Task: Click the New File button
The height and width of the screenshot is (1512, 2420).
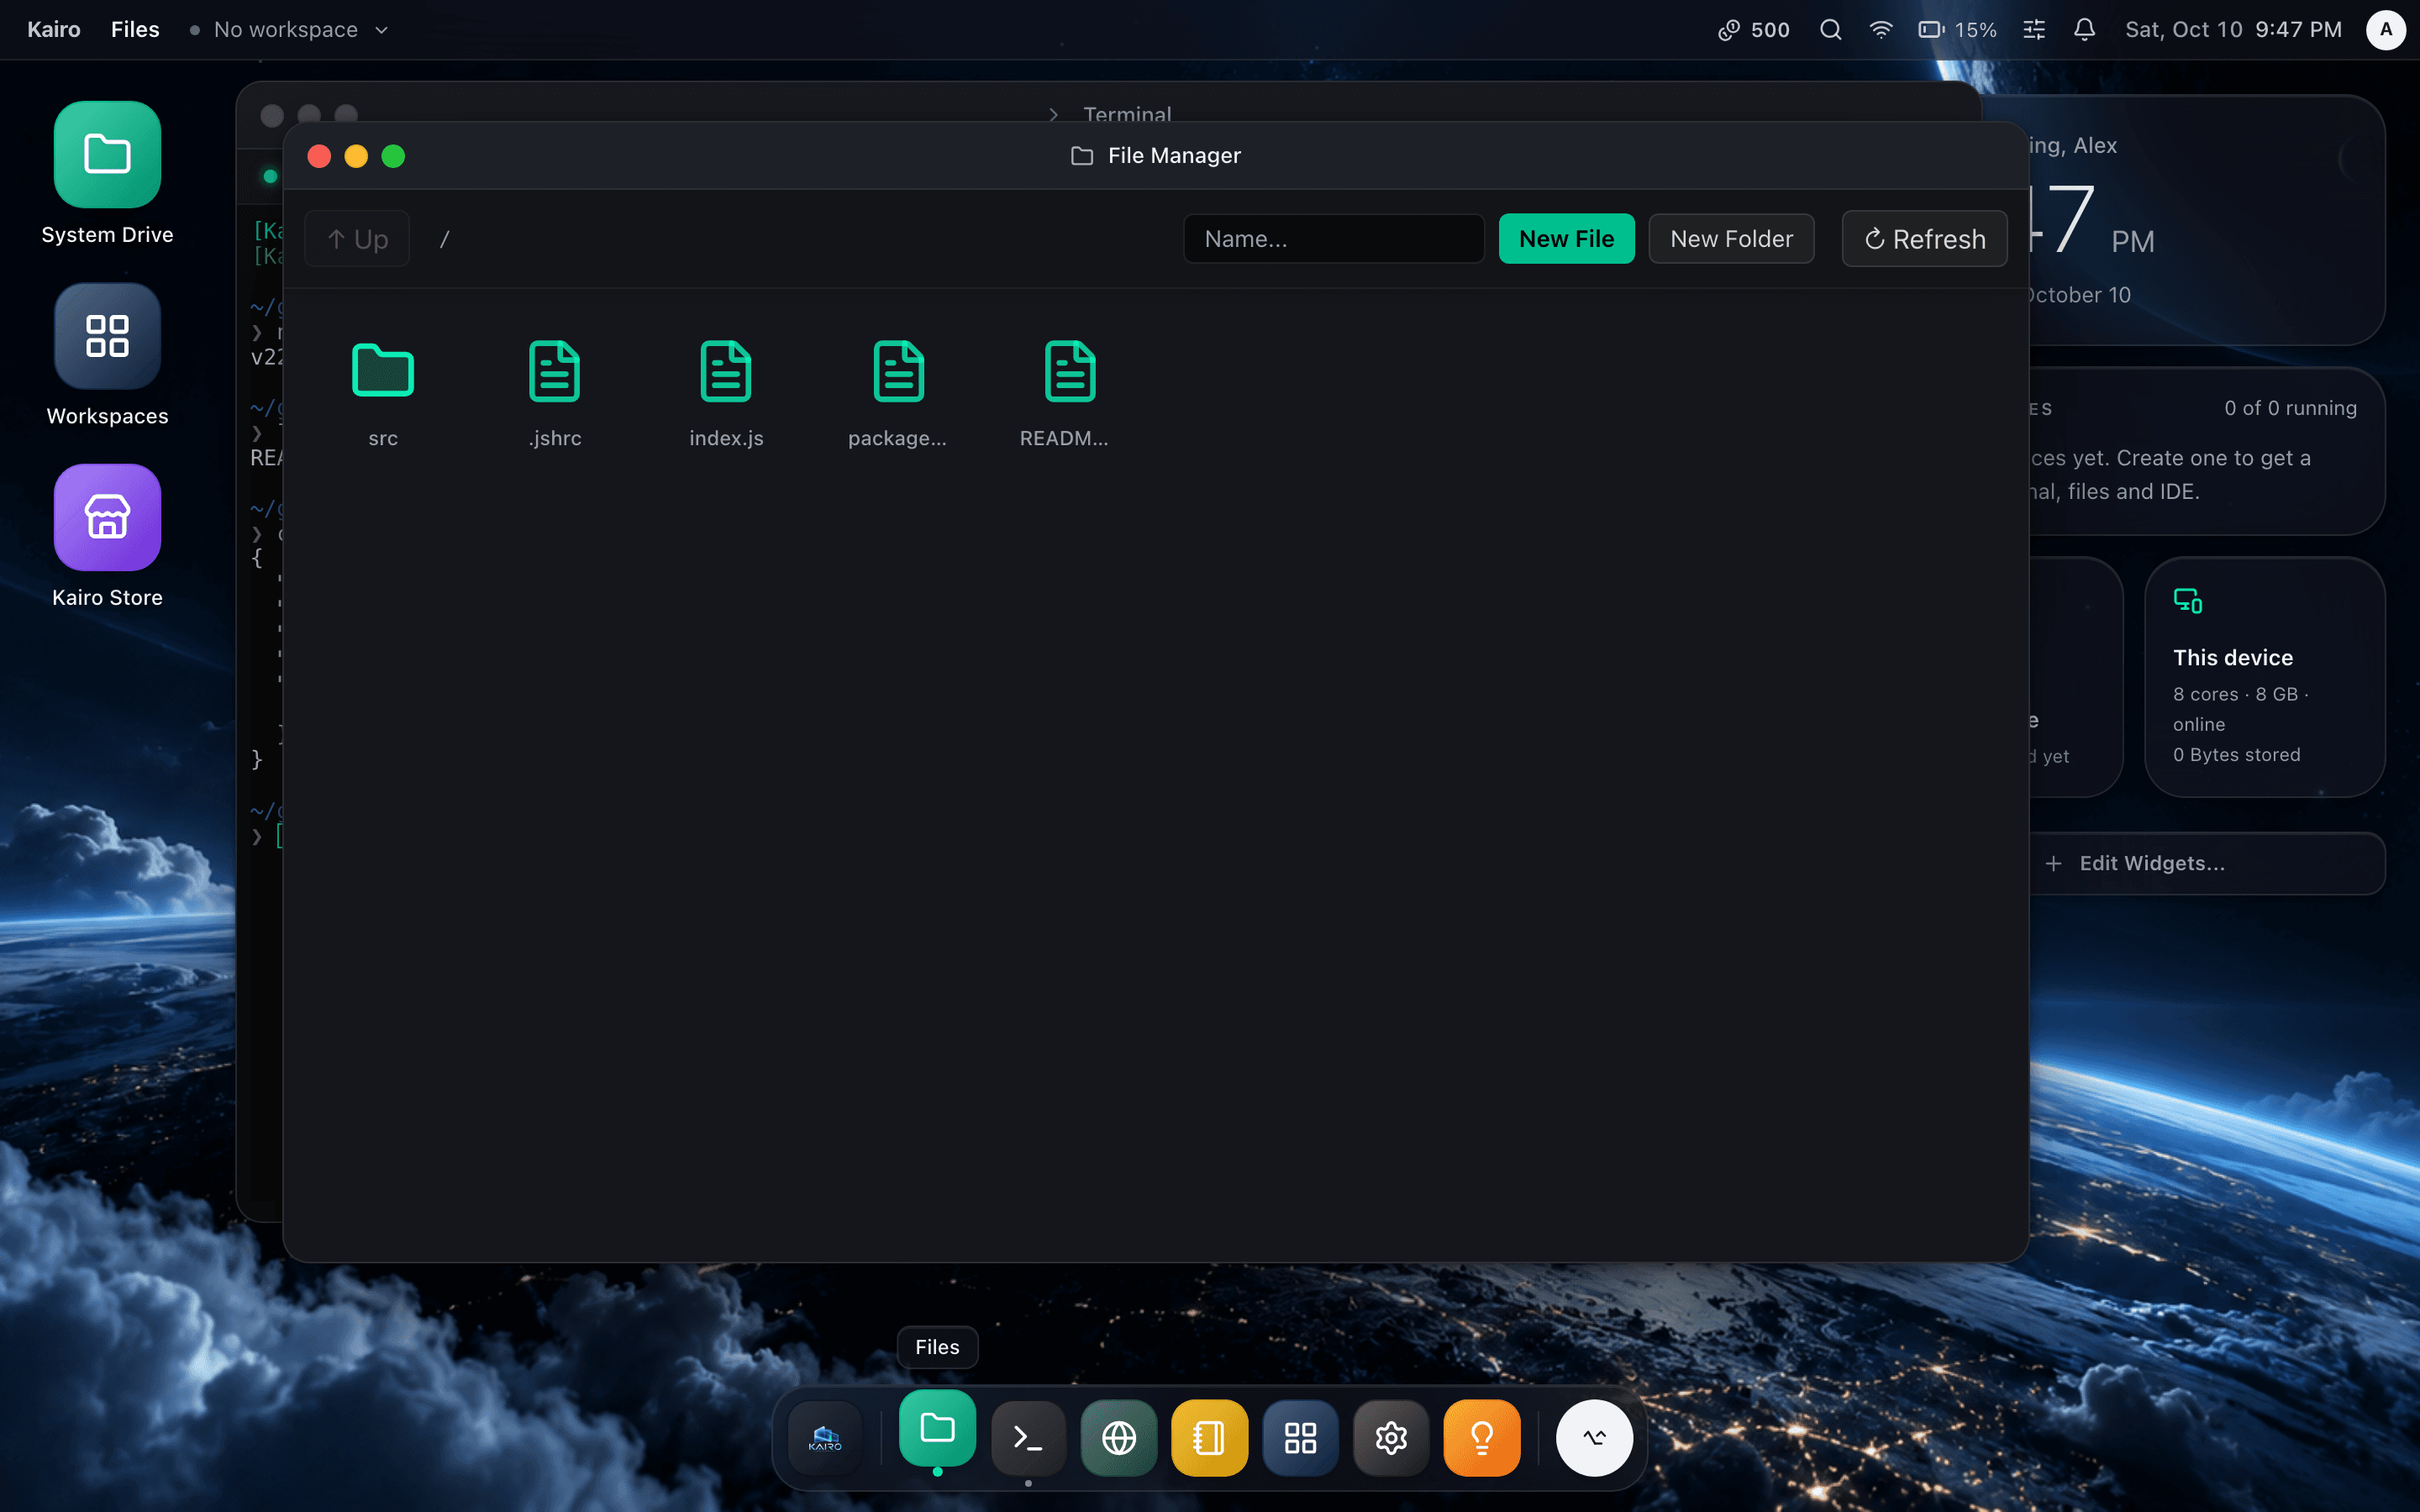Action: tap(1566, 238)
